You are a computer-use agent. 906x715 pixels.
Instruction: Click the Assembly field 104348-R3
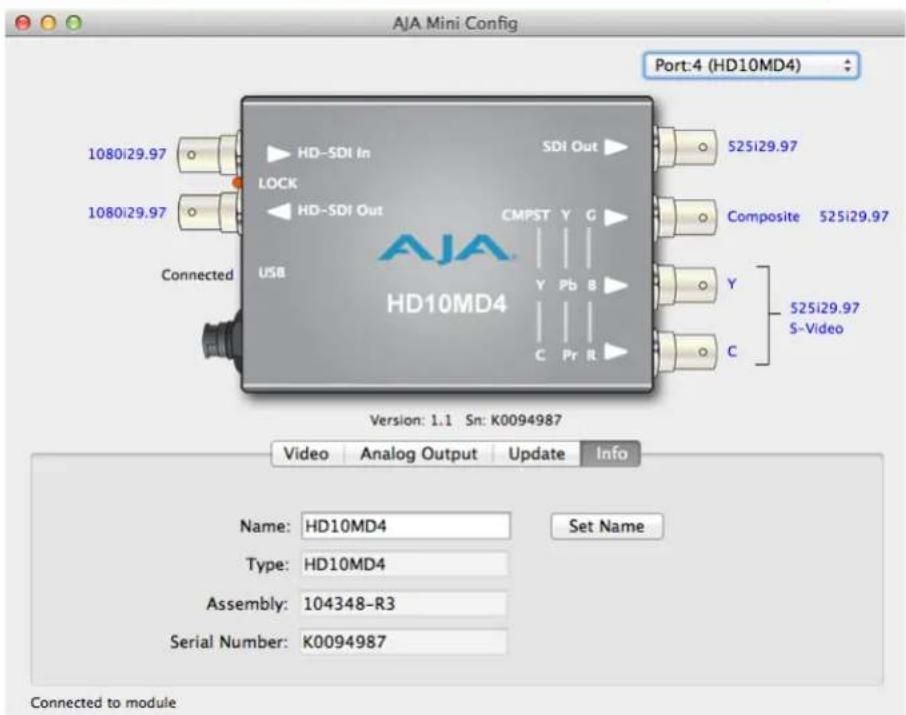[403, 604]
